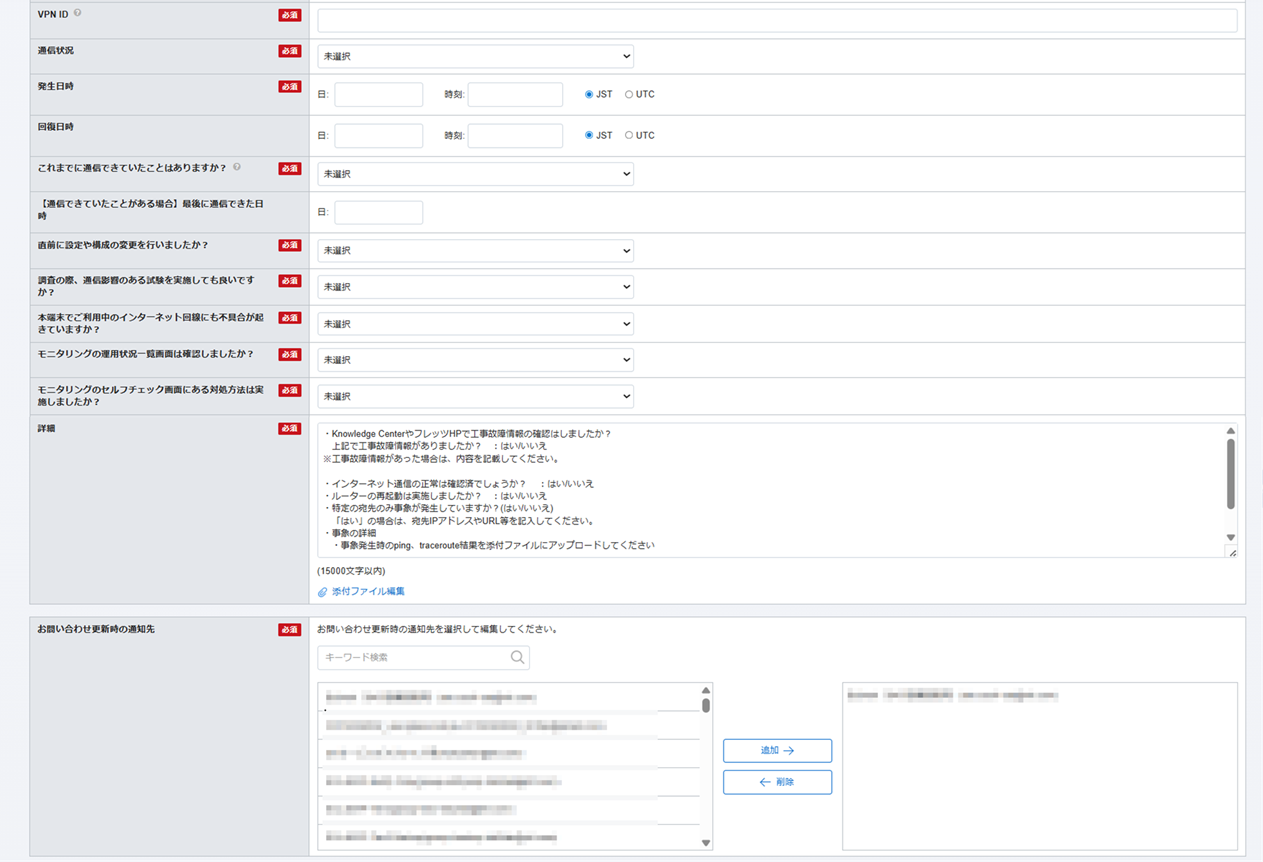The image size is (1263, 862).
Task: Click down arrow of notification list scrollbar
Action: click(706, 843)
